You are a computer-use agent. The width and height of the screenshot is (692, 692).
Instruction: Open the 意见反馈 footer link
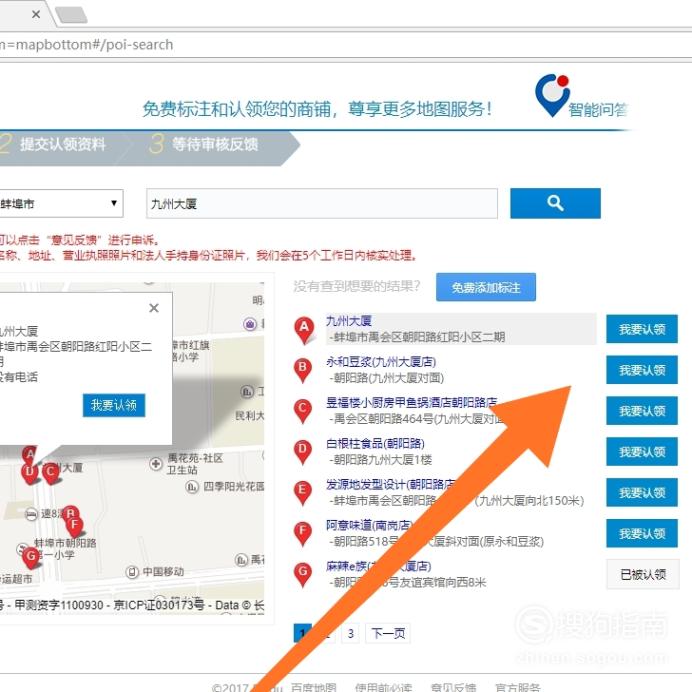click(x=453, y=687)
